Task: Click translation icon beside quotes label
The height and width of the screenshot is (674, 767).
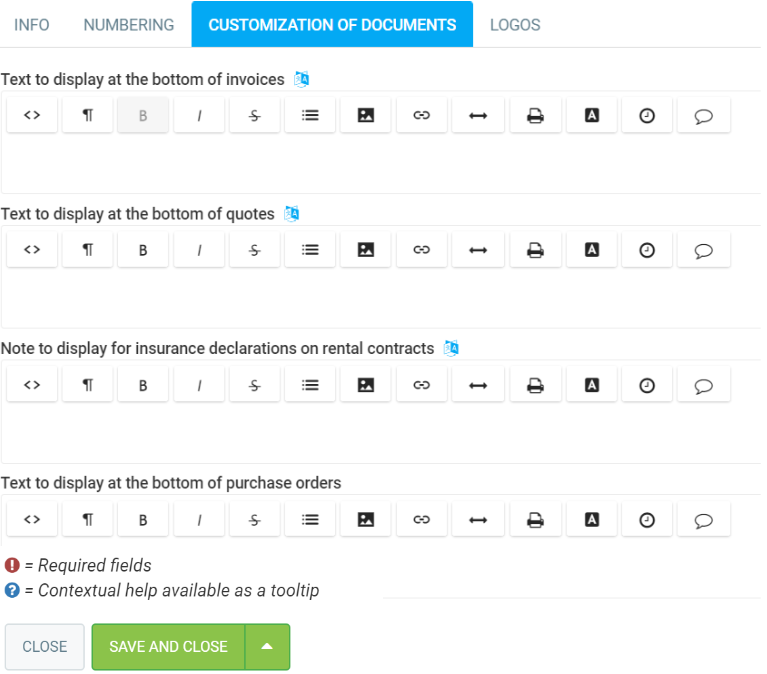Action: click(x=292, y=214)
